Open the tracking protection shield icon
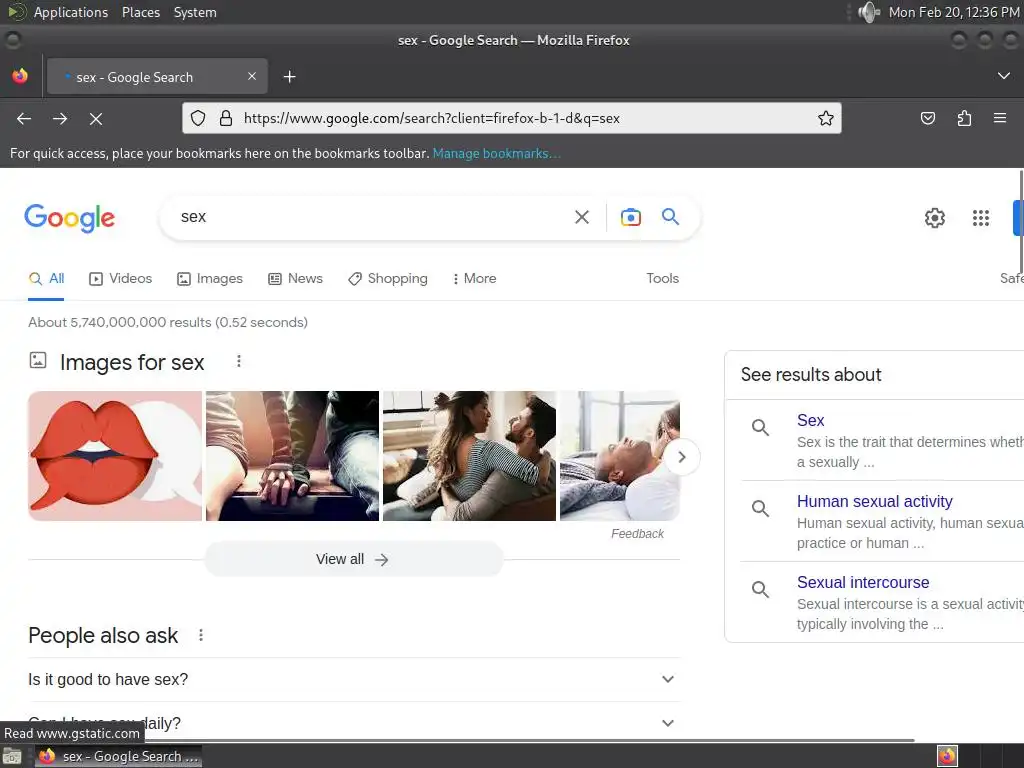This screenshot has height=768, width=1024. coord(198,118)
